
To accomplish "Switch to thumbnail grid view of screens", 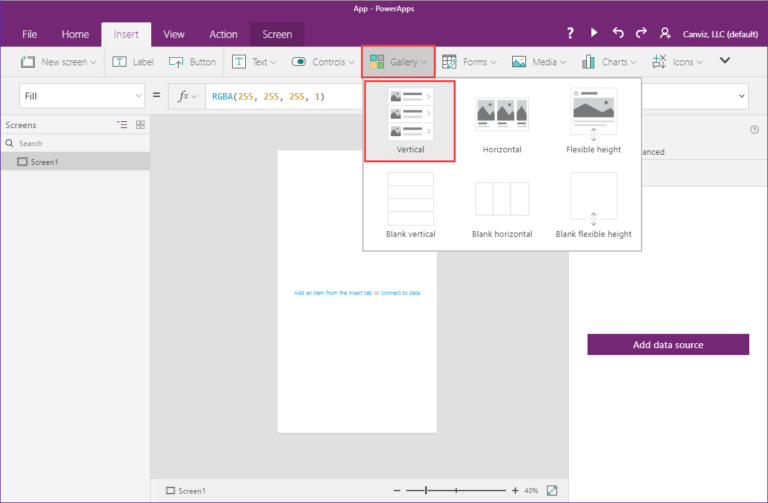I will click(140, 125).
